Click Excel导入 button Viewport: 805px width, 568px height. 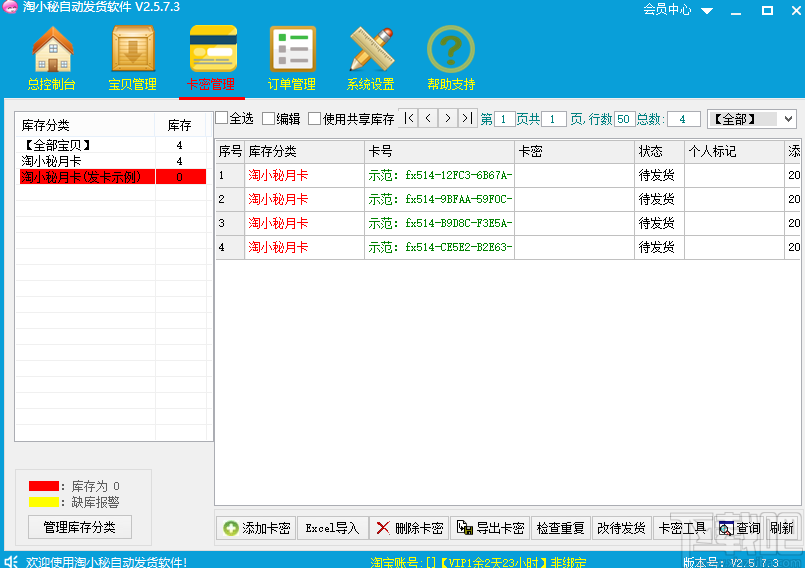coord(333,528)
